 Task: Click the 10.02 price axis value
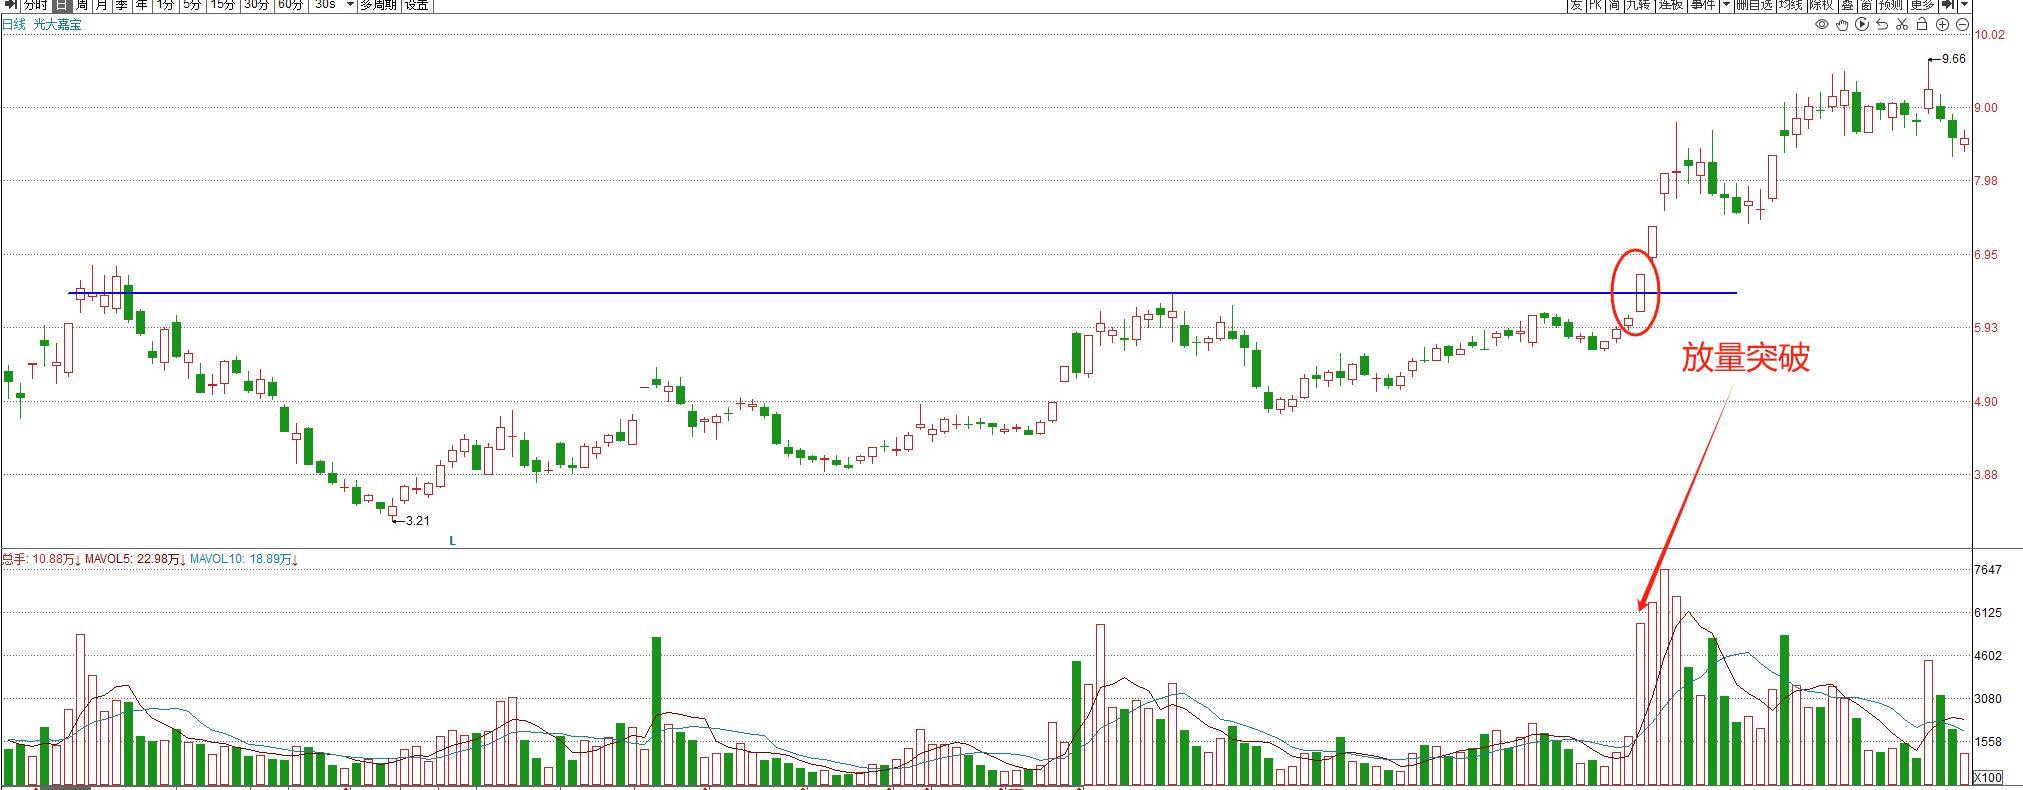pos(1990,35)
